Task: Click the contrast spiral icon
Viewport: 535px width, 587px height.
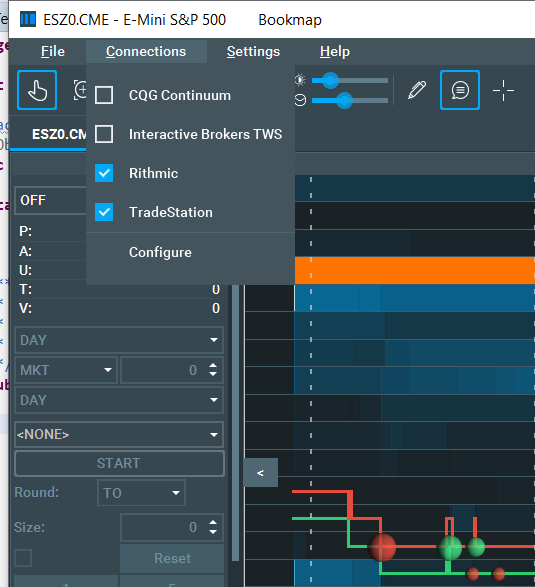Action: [x=300, y=100]
